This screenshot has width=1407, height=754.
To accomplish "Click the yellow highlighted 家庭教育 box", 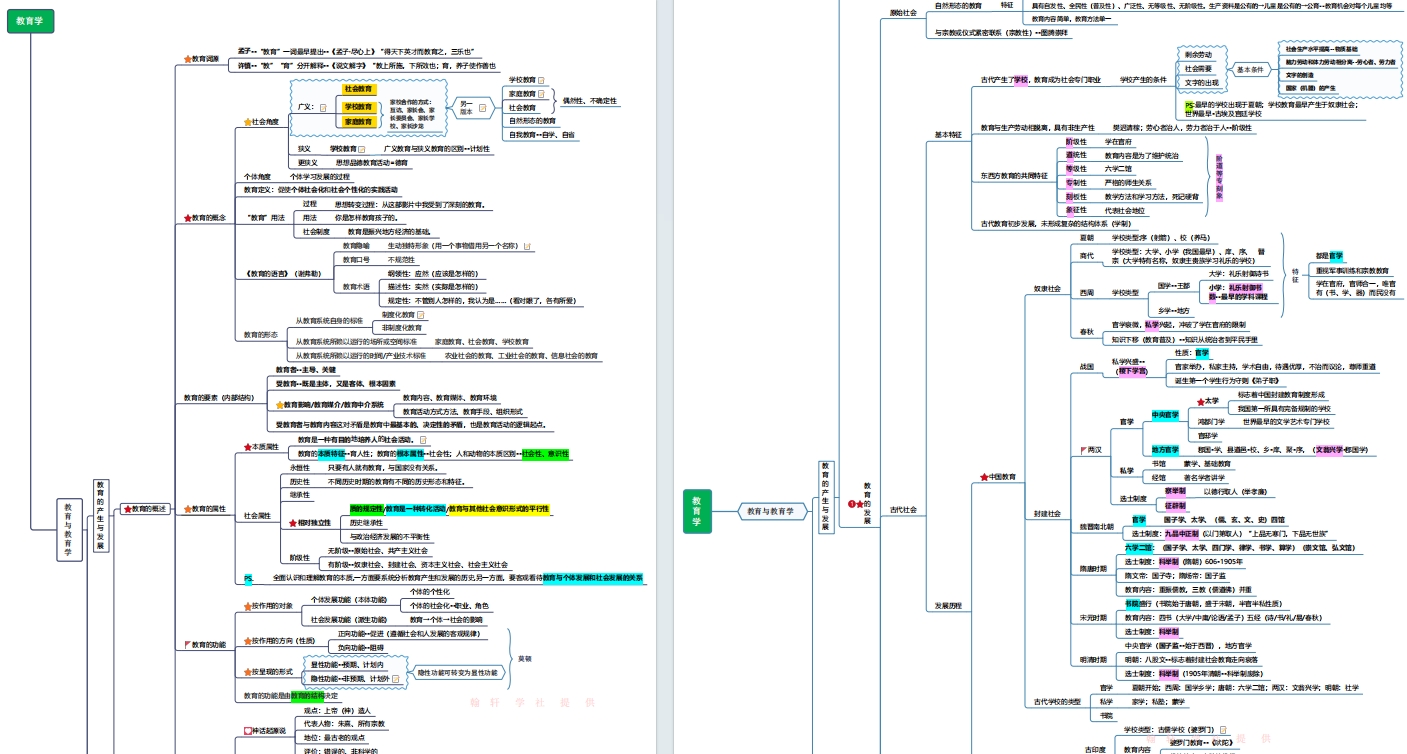I will (359, 122).
